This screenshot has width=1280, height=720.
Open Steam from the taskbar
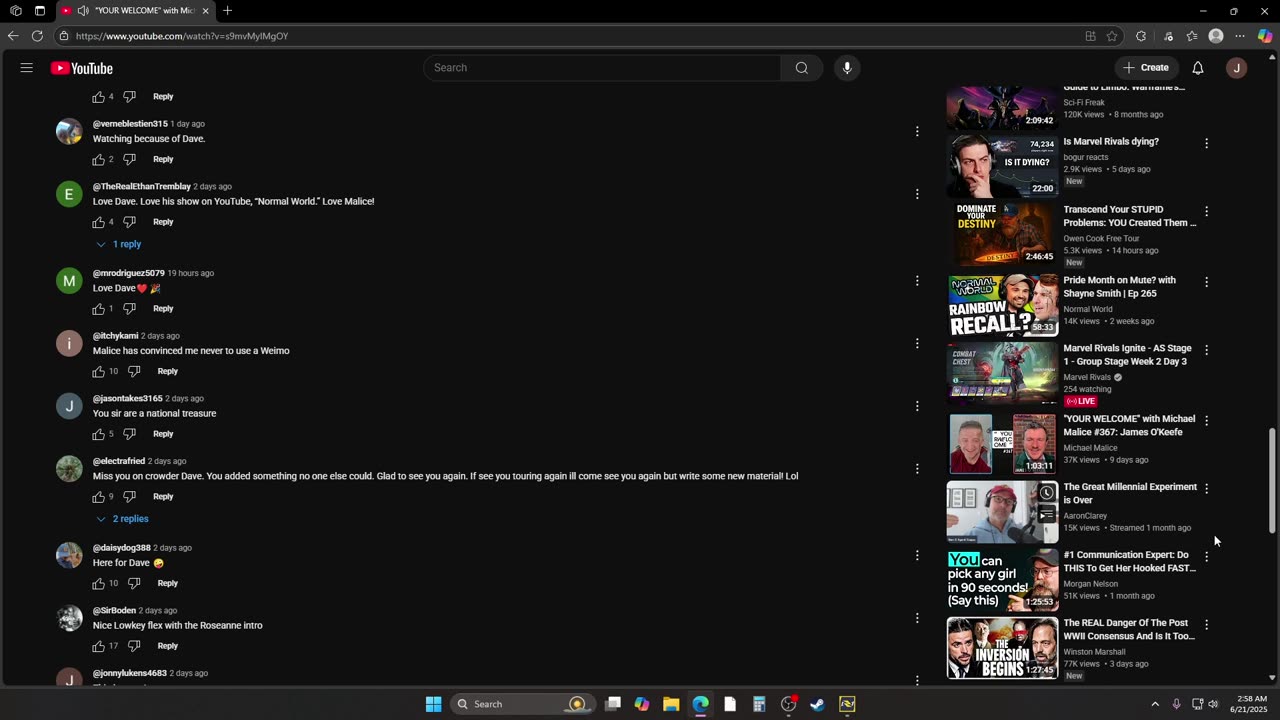click(x=817, y=704)
